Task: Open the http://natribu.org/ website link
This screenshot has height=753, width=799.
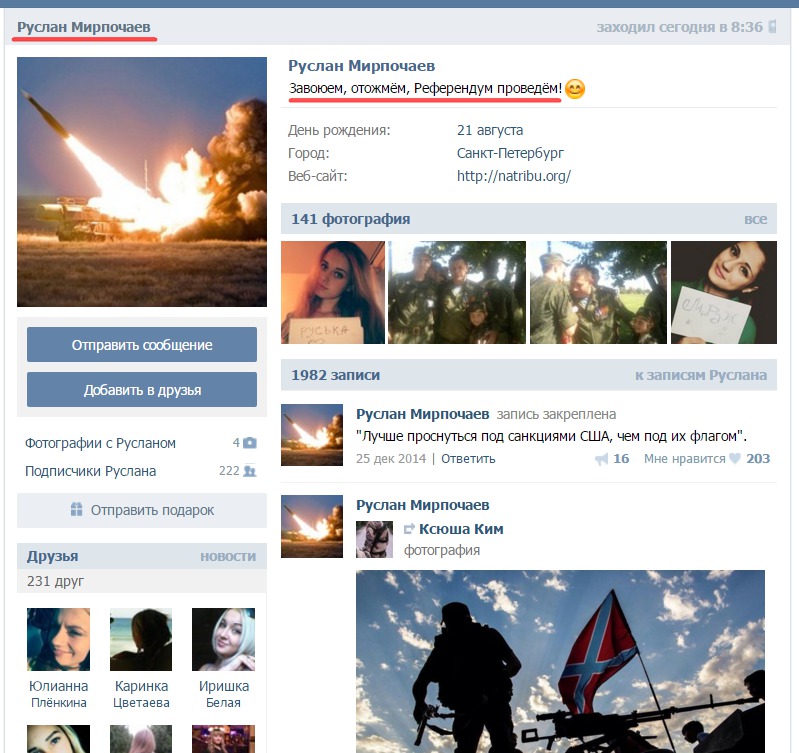Action: [513, 176]
